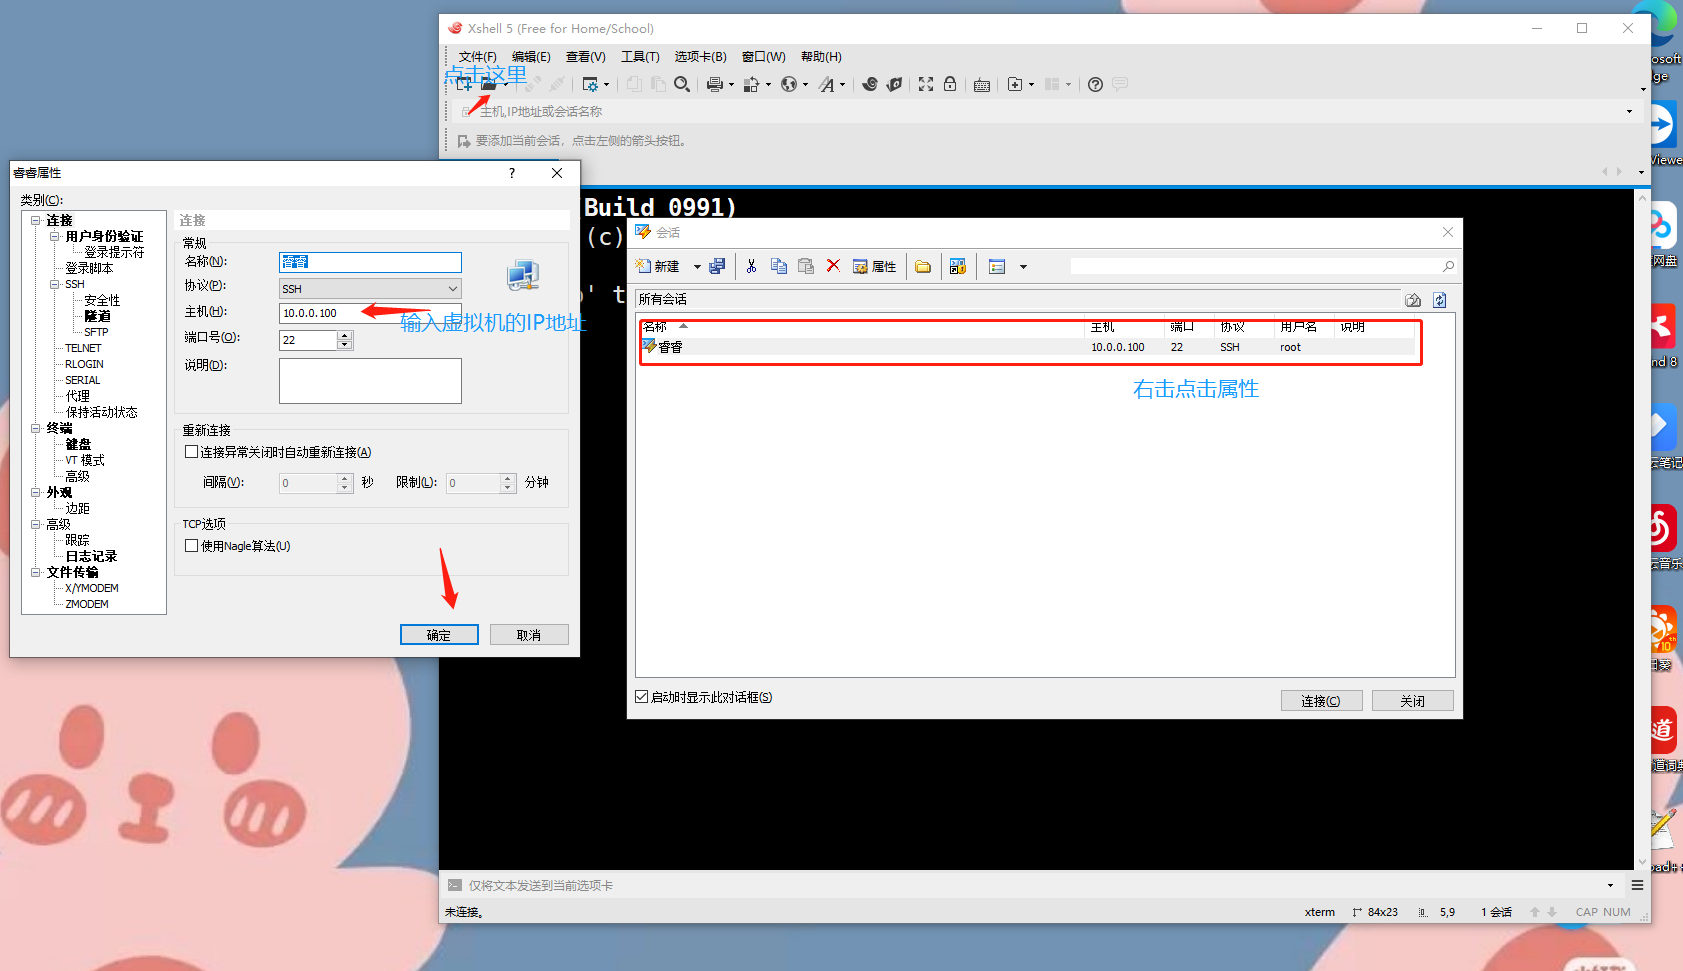1683x971 pixels.
Task: Open the 文件(F) menu
Action: pyautogui.click(x=478, y=57)
